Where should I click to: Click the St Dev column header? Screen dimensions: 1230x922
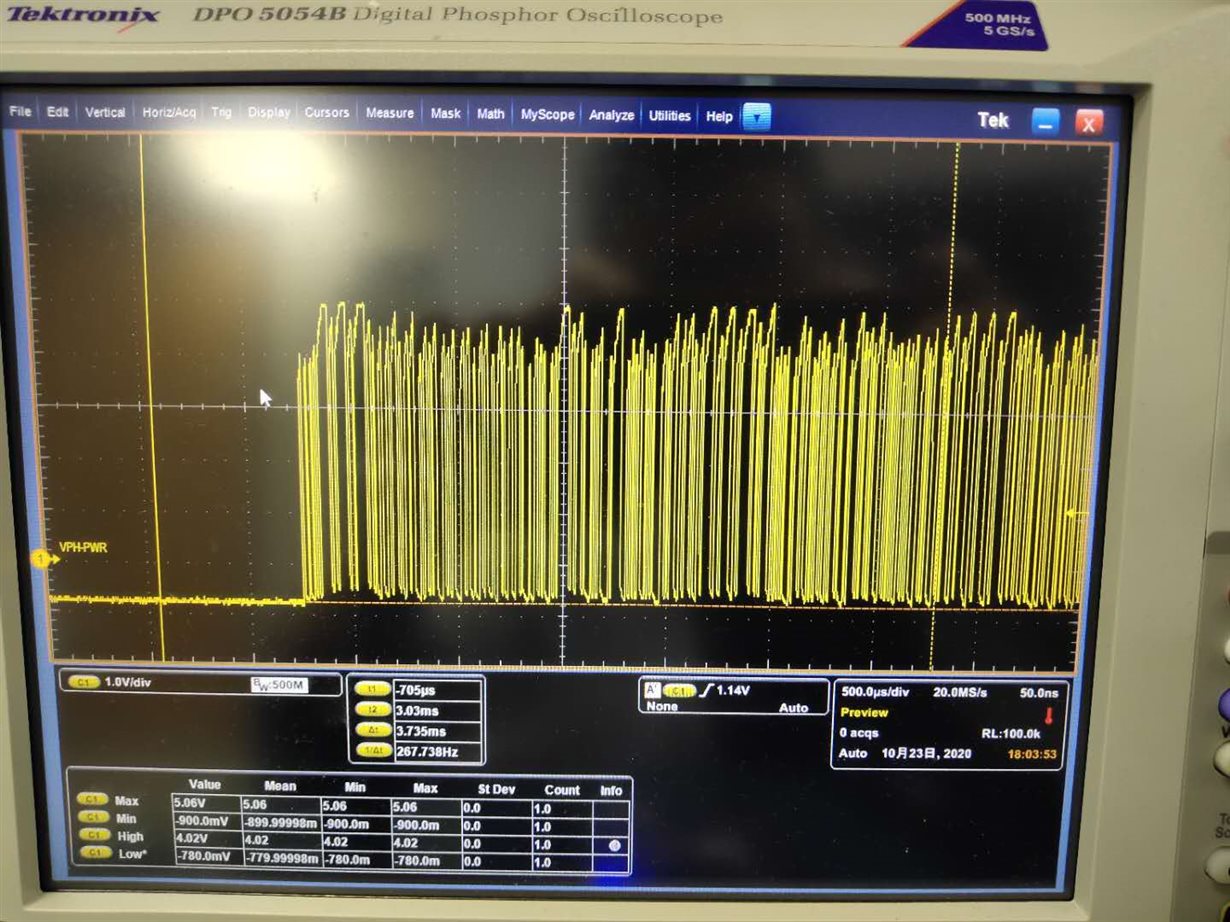495,790
